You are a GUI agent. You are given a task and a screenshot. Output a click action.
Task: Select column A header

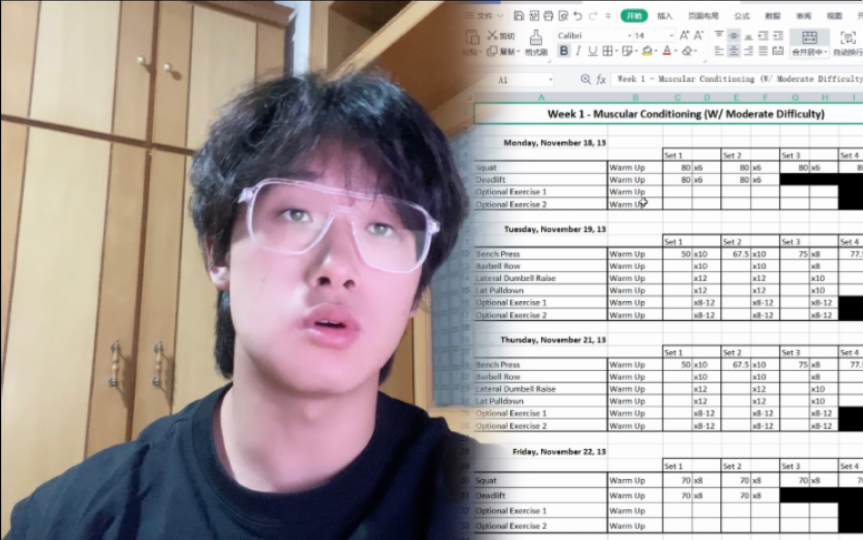coord(541,97)
